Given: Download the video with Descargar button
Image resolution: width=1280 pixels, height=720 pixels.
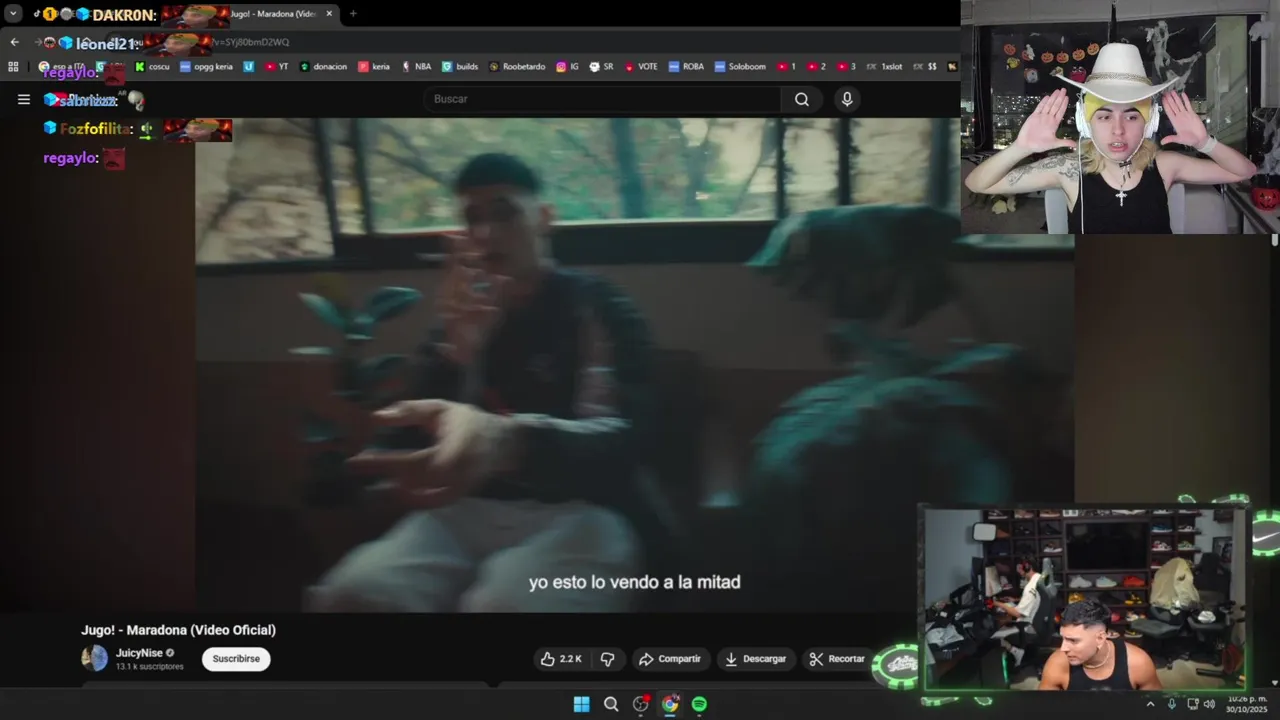Looking at the screenshot, I should (x=756, y=659).
